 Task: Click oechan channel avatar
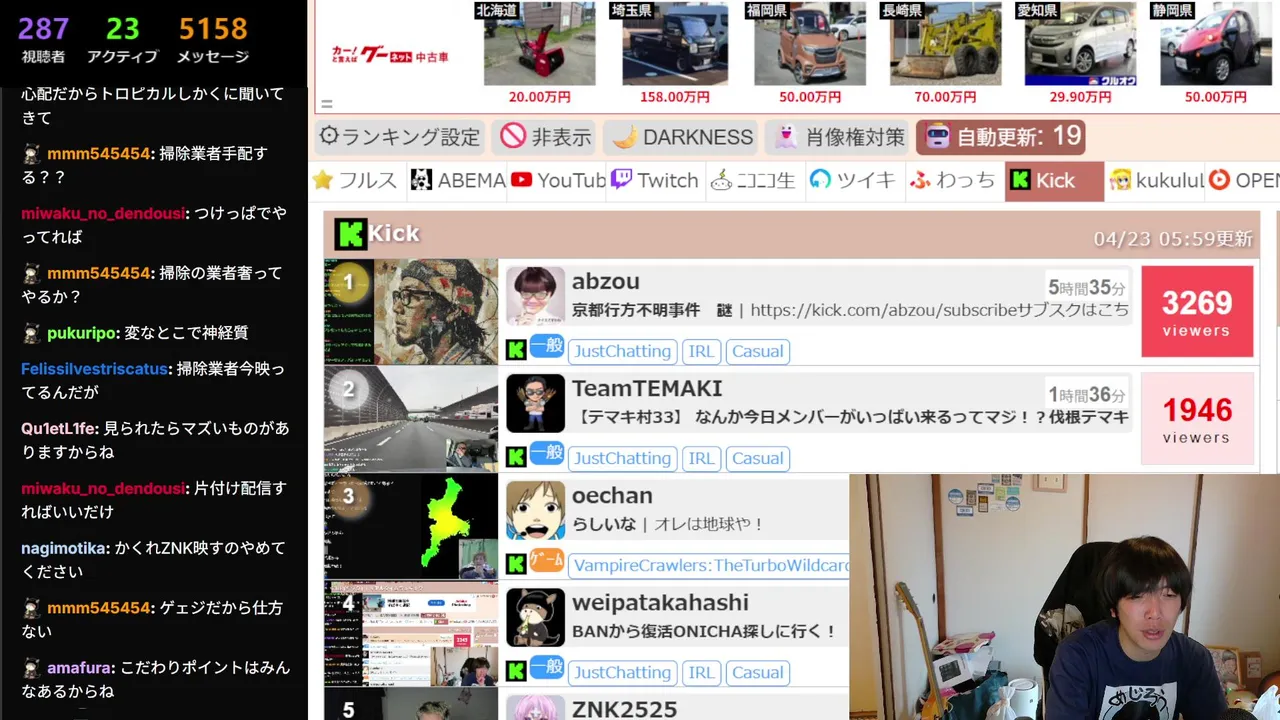click(535, 510)
